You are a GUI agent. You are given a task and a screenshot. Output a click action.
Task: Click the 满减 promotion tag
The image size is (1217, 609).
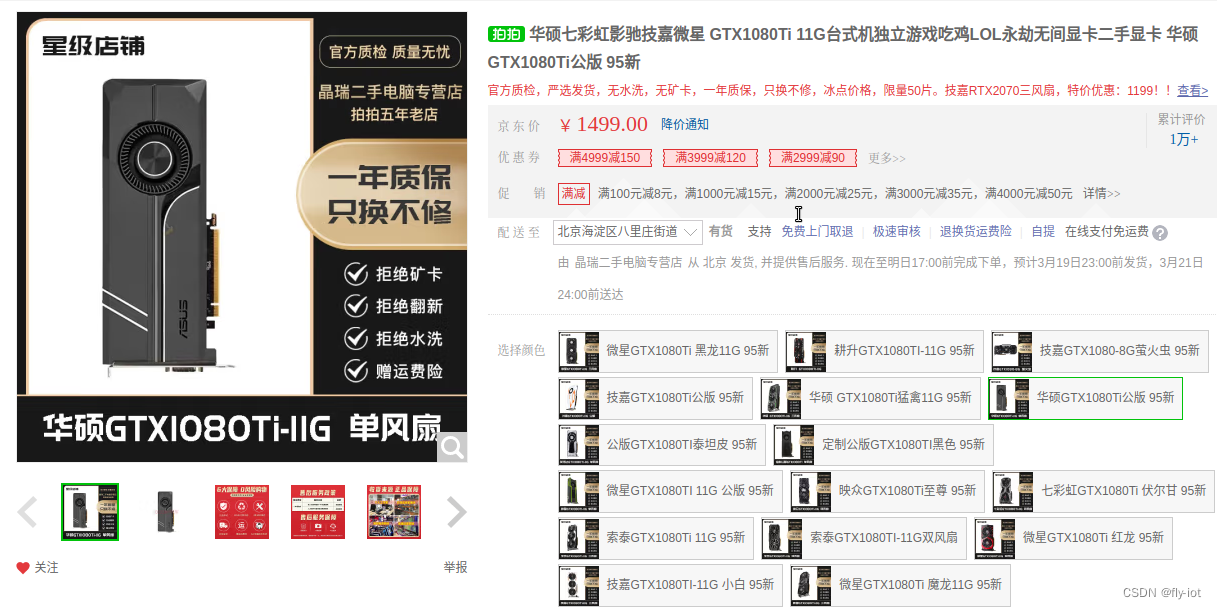pos(574,193)
